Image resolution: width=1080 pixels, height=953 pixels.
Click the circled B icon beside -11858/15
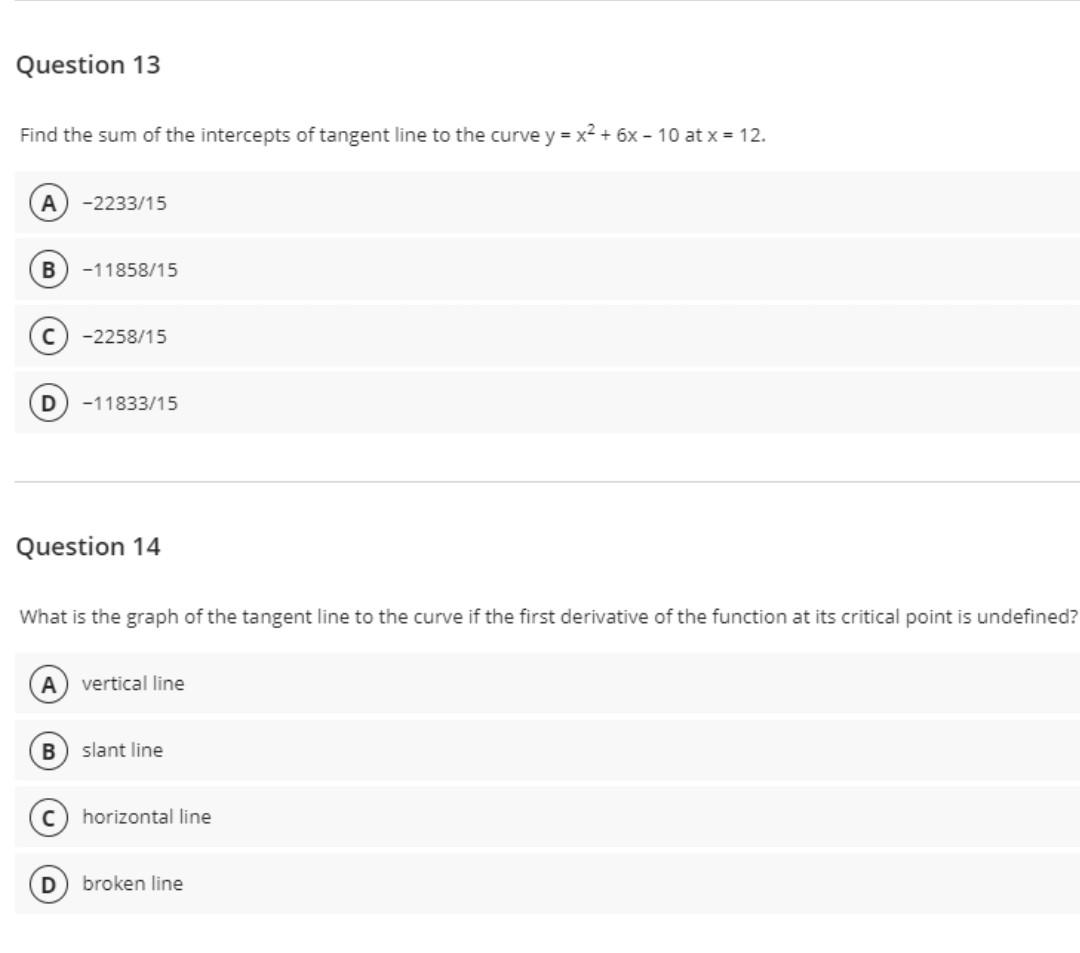pyautogui.click(x=46, y=270)
